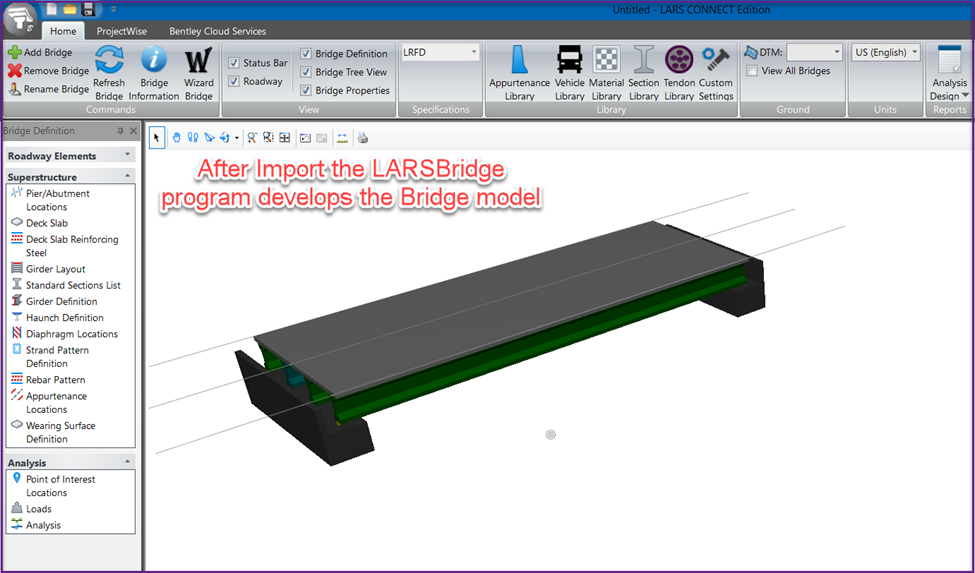Click the Print icon in viewer toolbar
975x573 pixels.
363,138
